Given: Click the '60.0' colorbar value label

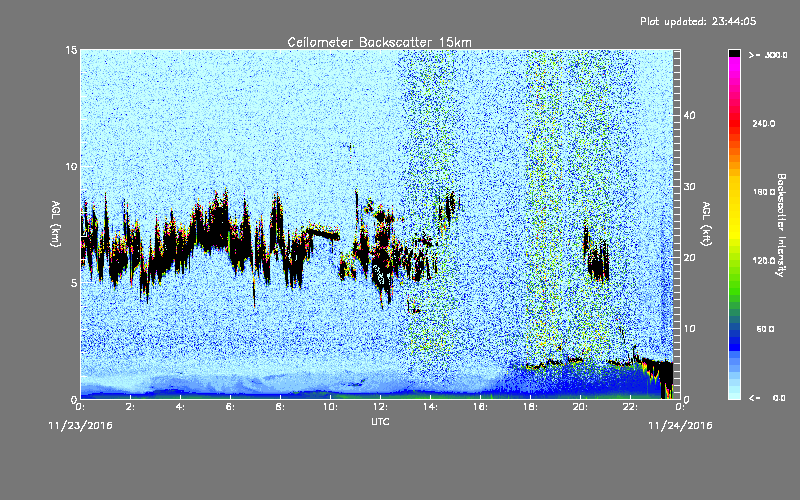Looking at the screenshot, I should [x=765, y=329].
